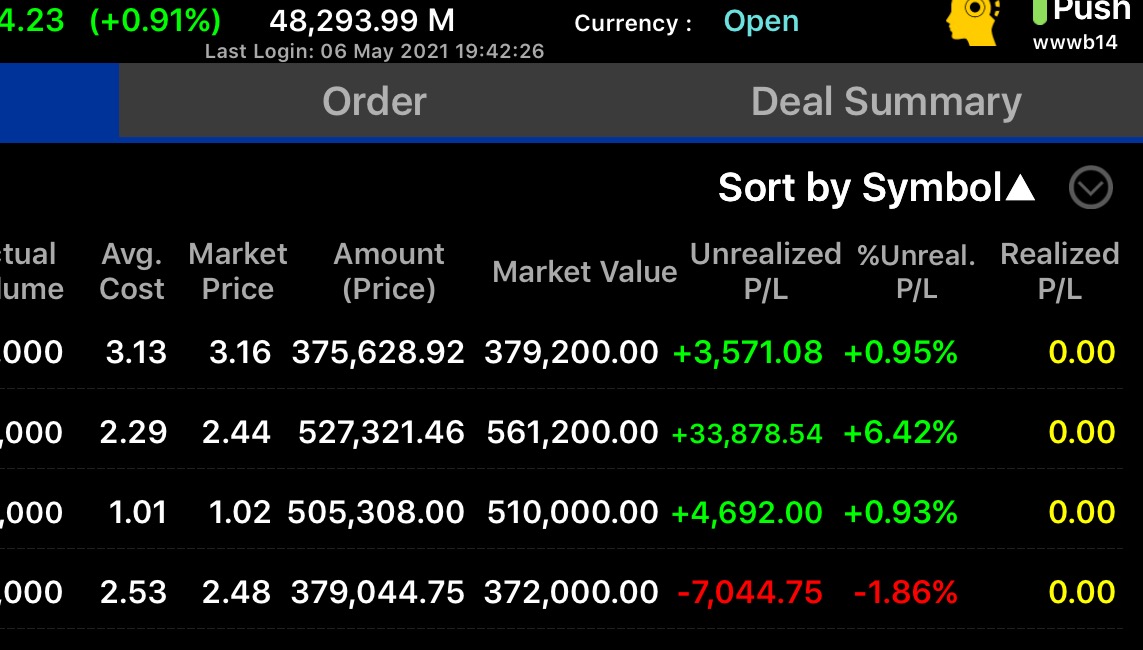Click the Market Price column header

[x=237, y=271]
